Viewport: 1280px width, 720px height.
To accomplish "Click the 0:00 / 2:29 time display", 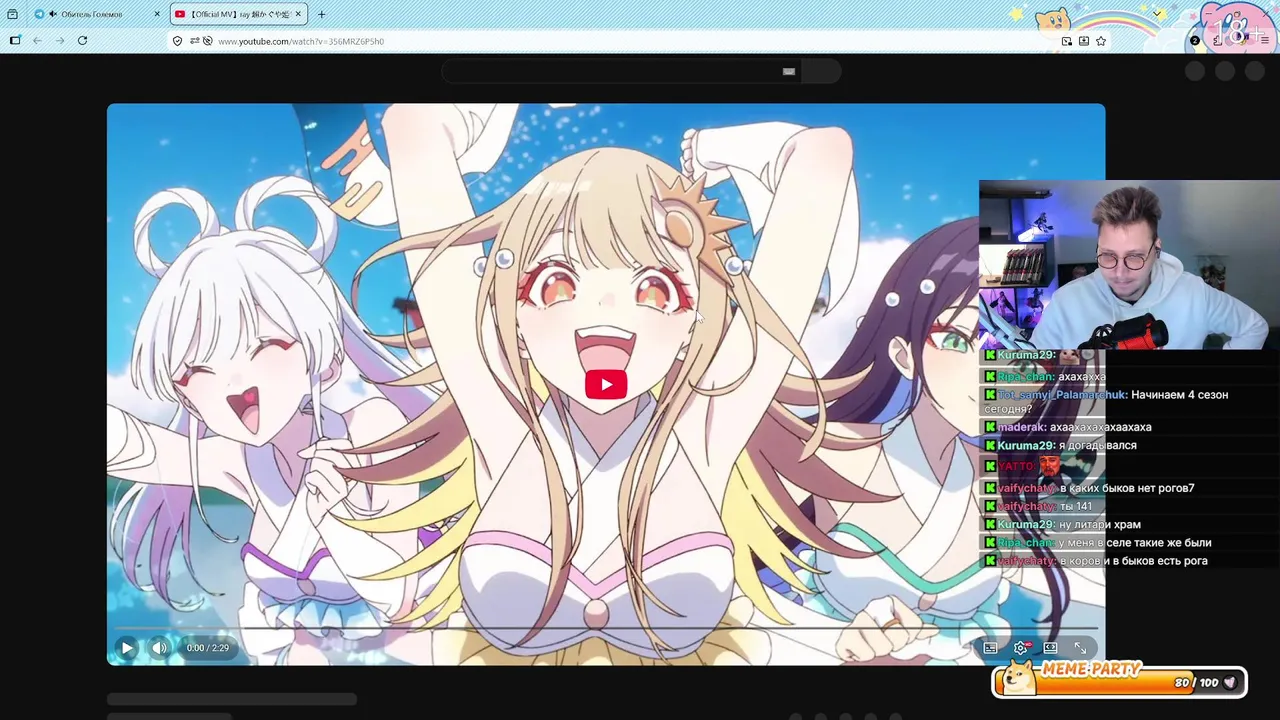I will (x=208, y=648).
